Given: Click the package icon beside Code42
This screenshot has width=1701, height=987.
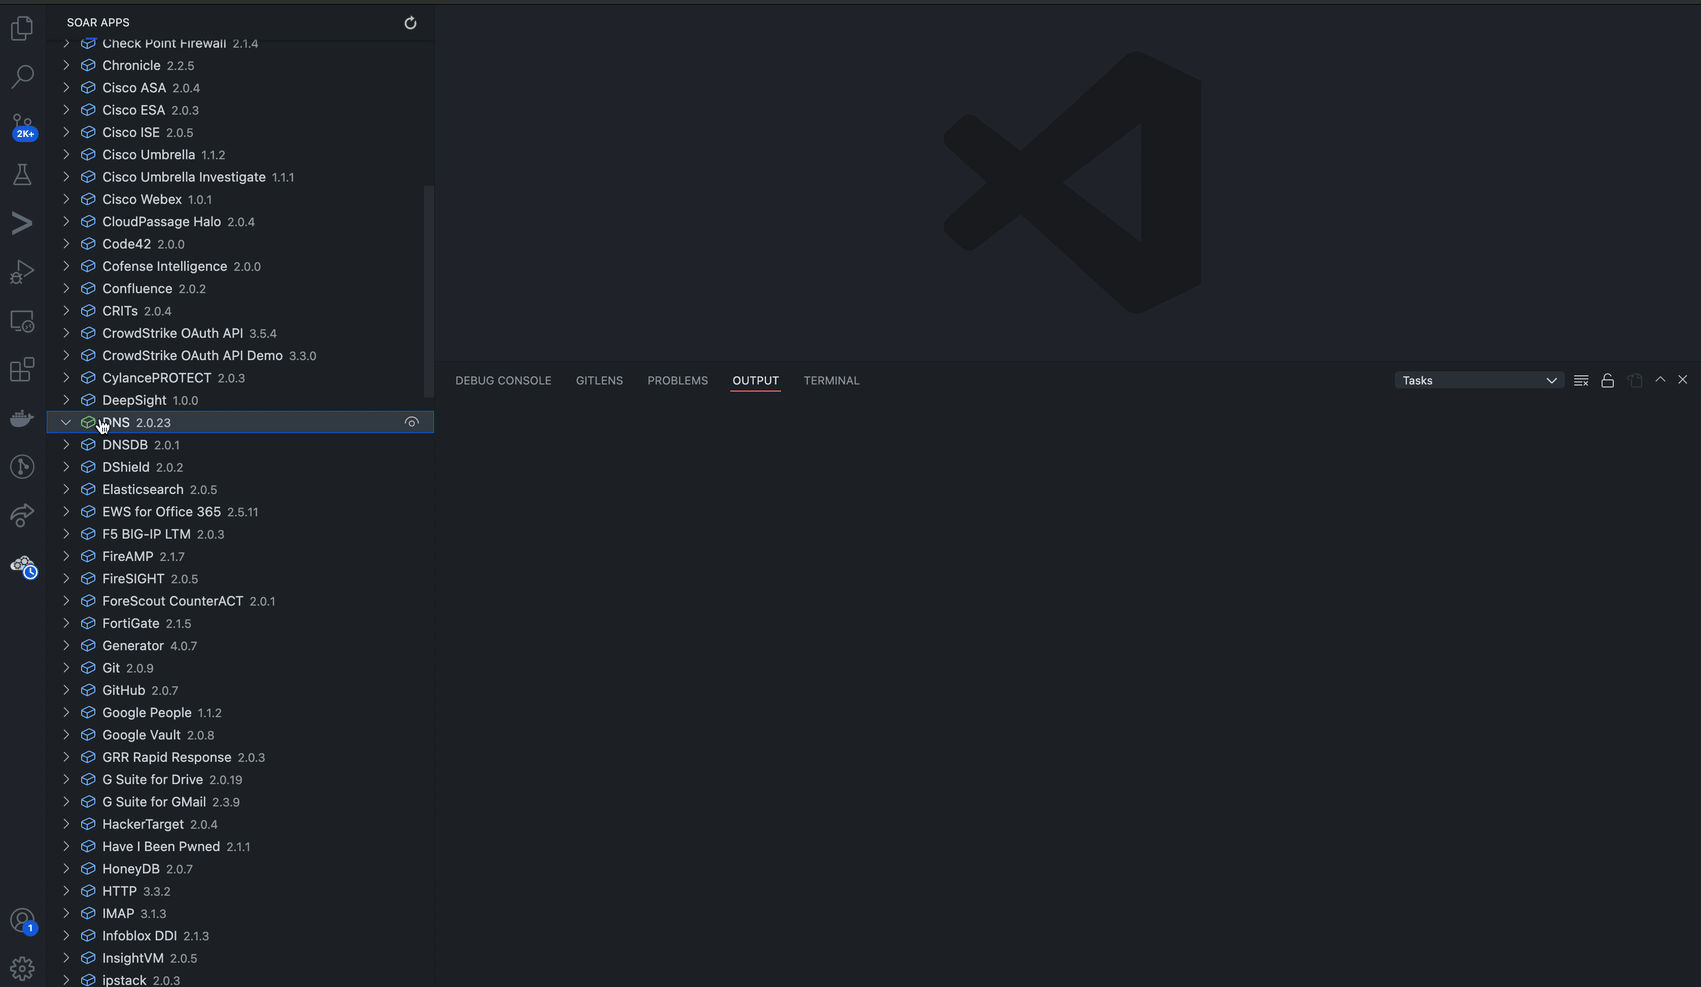Looking at the screenshot, I should [88, 244].
